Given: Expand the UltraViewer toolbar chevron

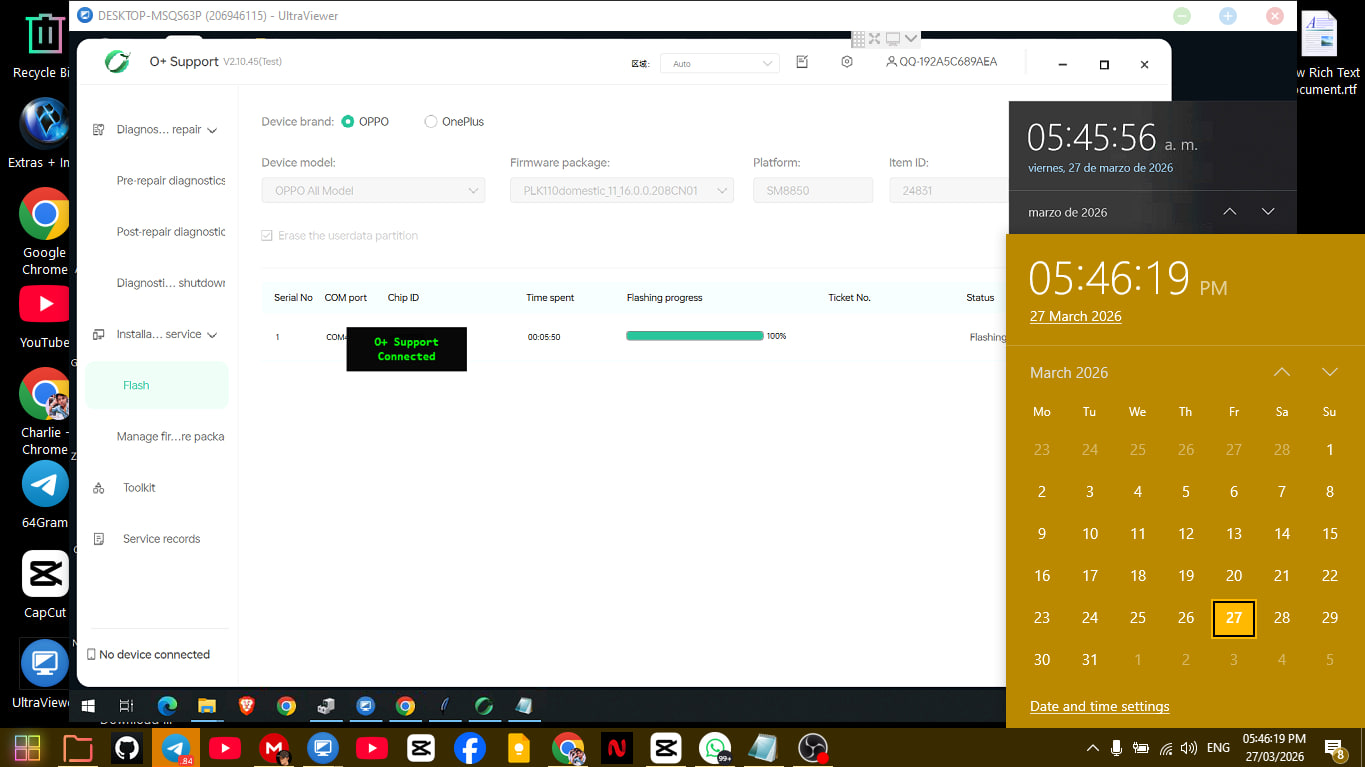Looking at the screenshot, I should point(911,39).
